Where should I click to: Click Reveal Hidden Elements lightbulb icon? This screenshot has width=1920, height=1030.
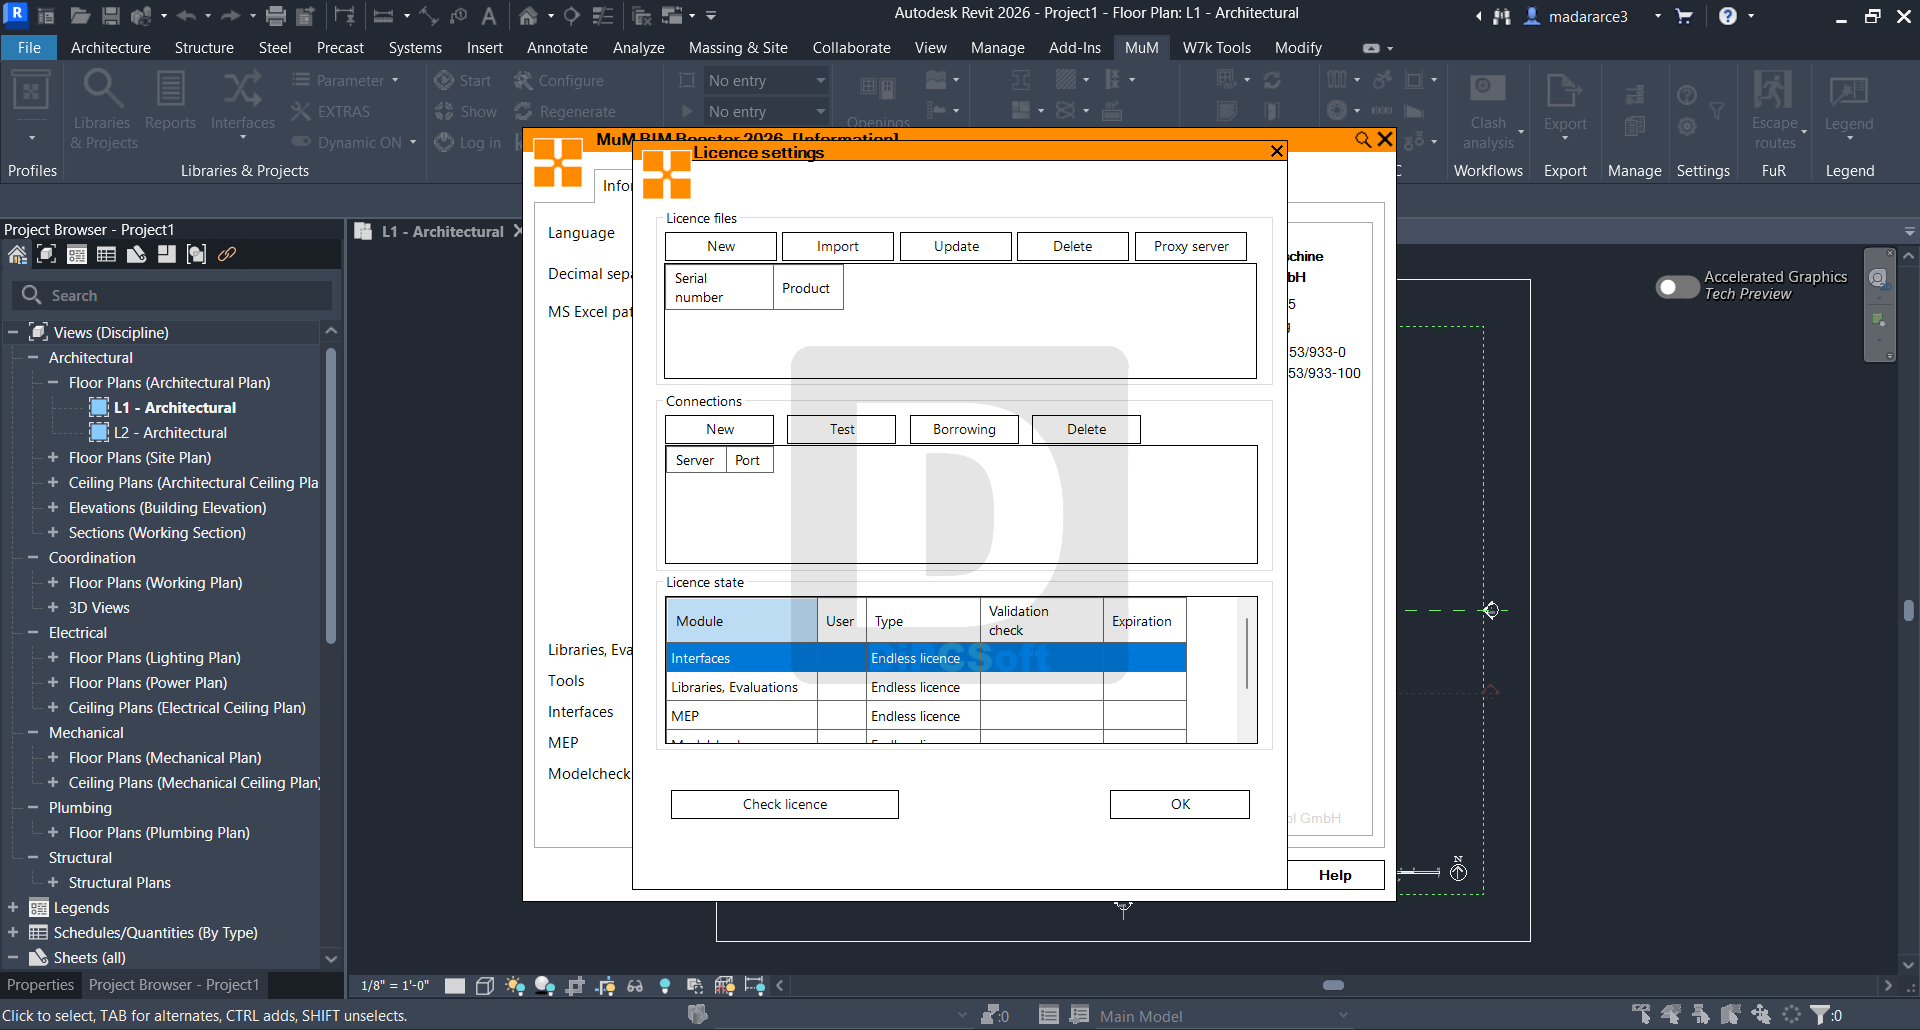point(665,986)
